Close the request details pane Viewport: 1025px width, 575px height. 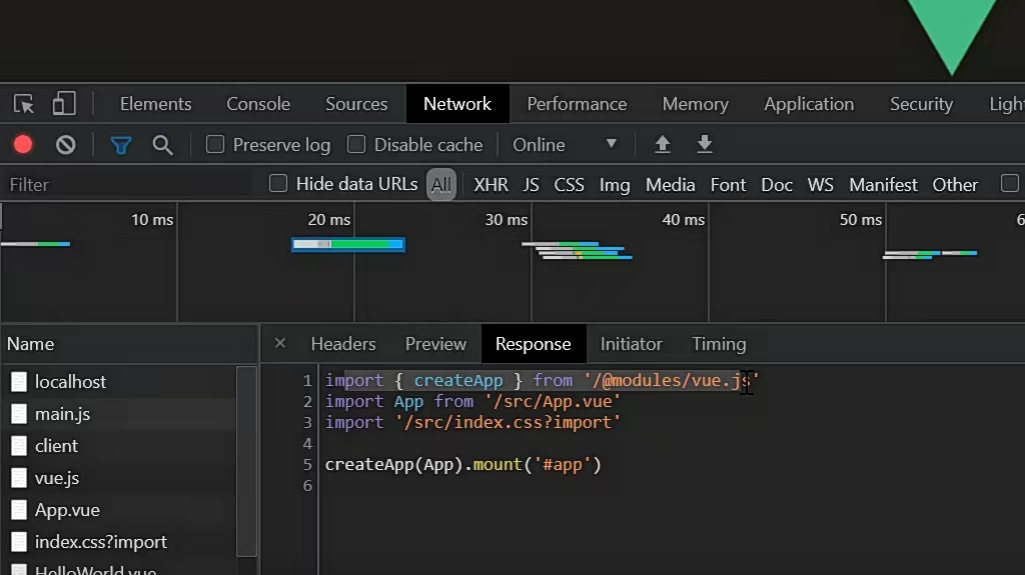tap(280, 343)
